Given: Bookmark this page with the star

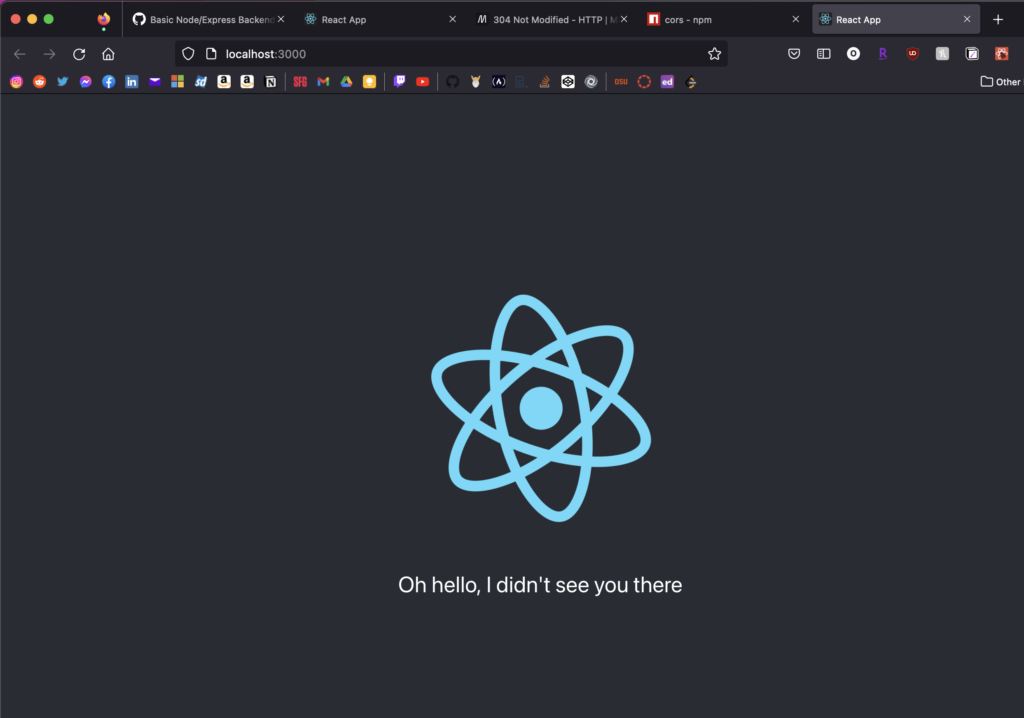Looking at the screenshot, I should [714, 54].
